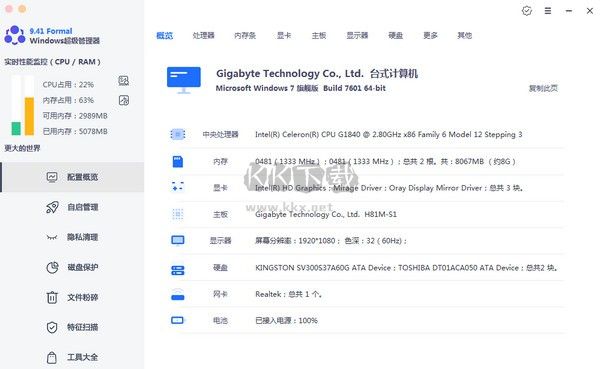Switch to the 硬盘 tab
The height and width of the screenshot is (369, 600).
(396, 36)
